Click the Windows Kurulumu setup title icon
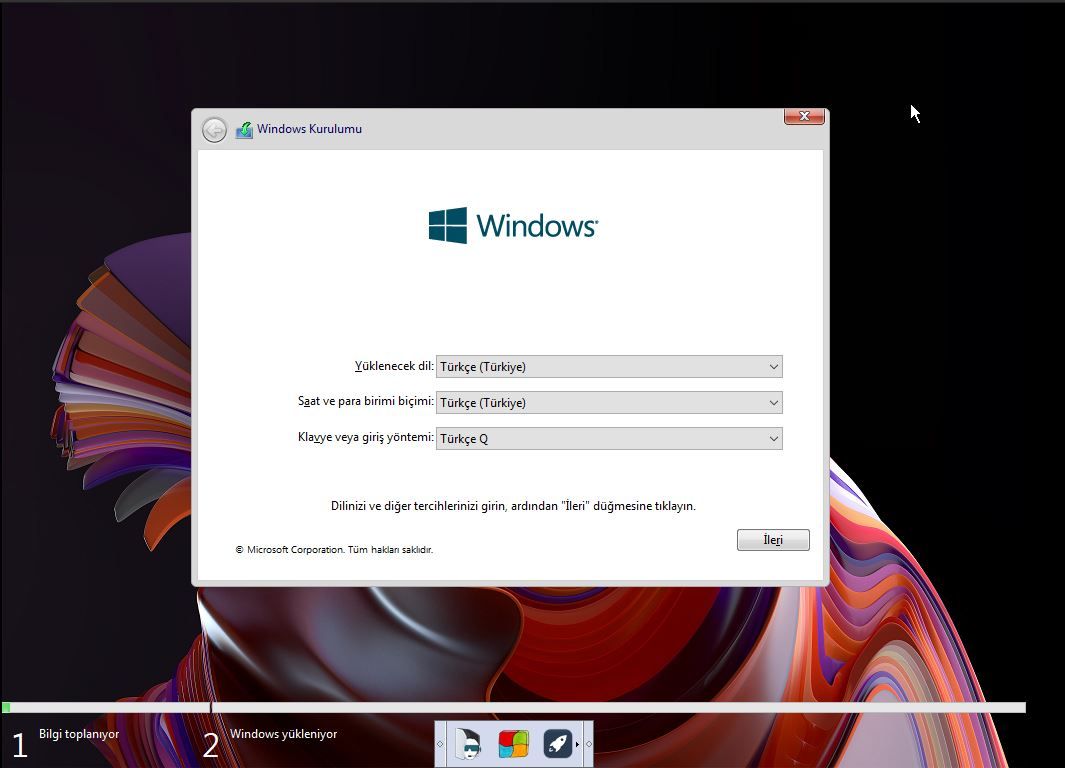Viewport: 1065px width, 768px height. (244, 129)
